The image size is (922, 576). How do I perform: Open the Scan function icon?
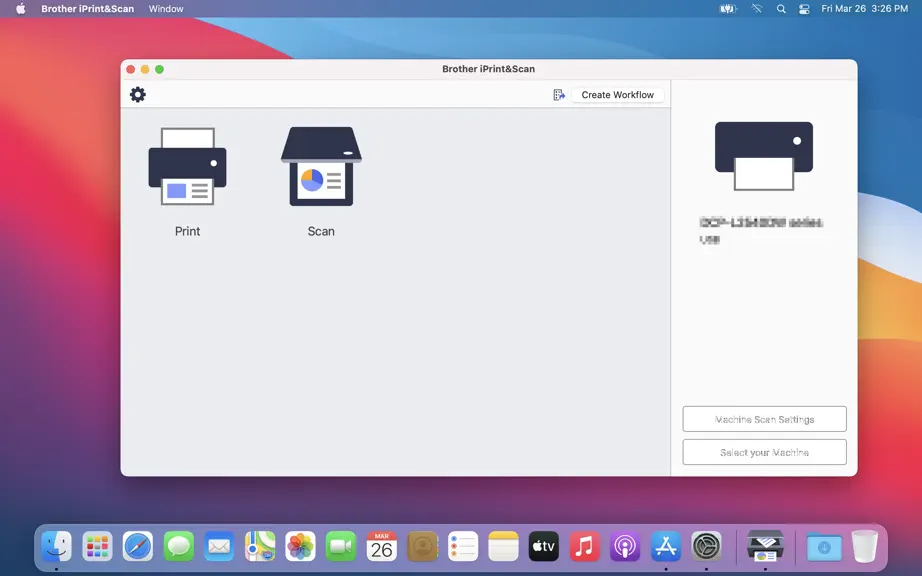[321, 166]
